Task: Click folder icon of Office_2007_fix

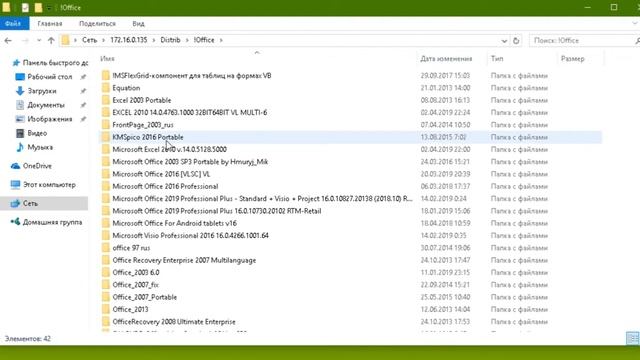Action: [106, 285]
